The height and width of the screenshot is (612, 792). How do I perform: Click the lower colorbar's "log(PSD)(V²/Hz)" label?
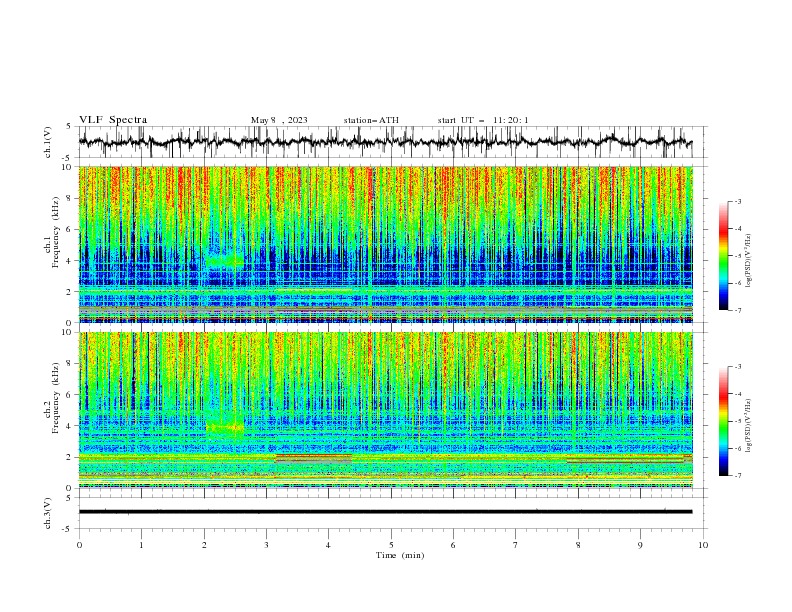click(x=749, y=425)
